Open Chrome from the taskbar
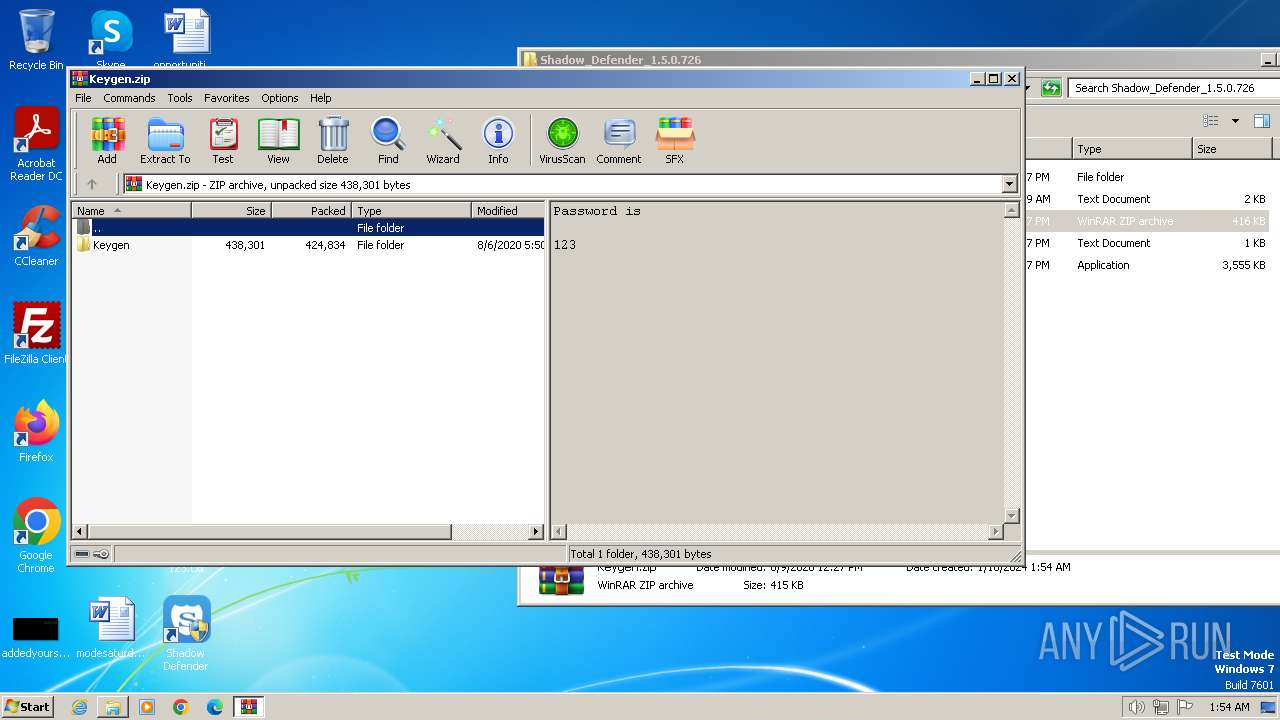 point(180,707)
